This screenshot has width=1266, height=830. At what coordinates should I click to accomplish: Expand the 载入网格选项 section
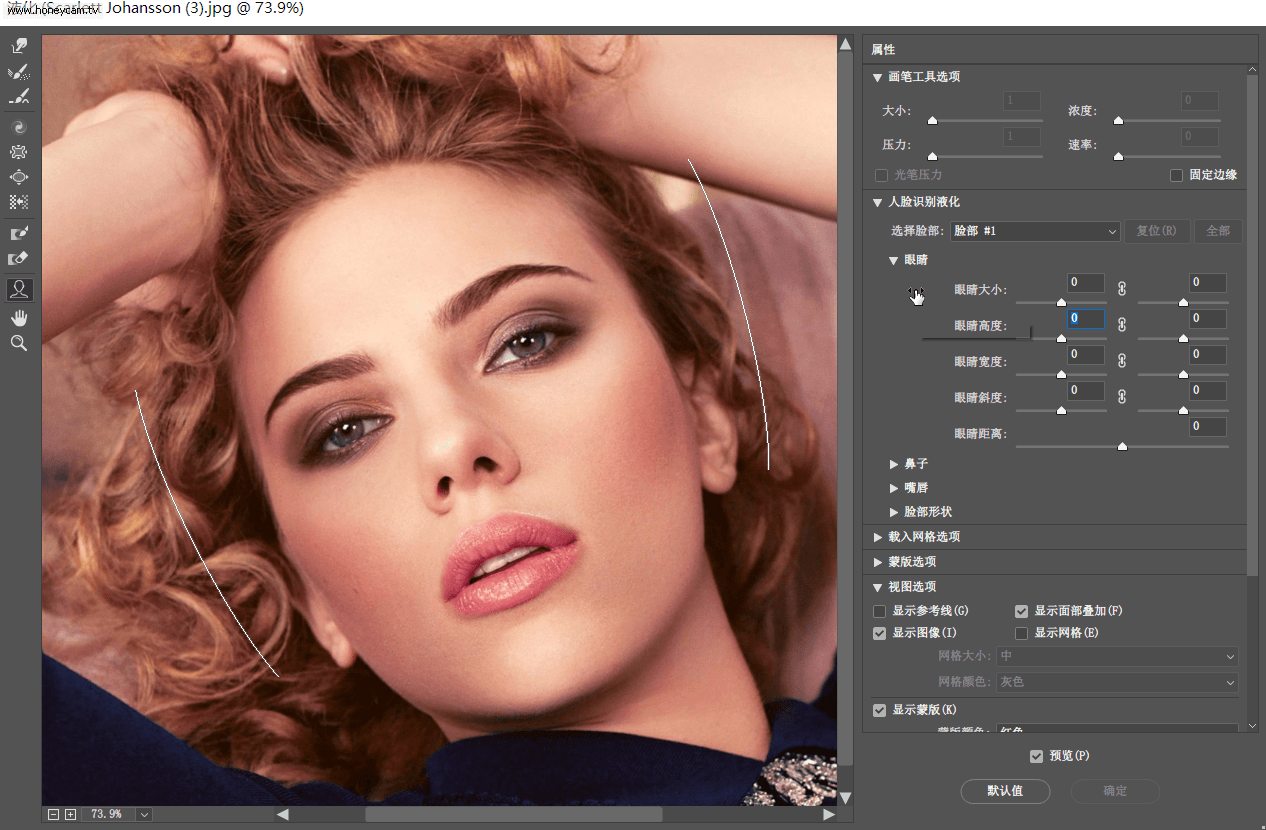[879, 537]
